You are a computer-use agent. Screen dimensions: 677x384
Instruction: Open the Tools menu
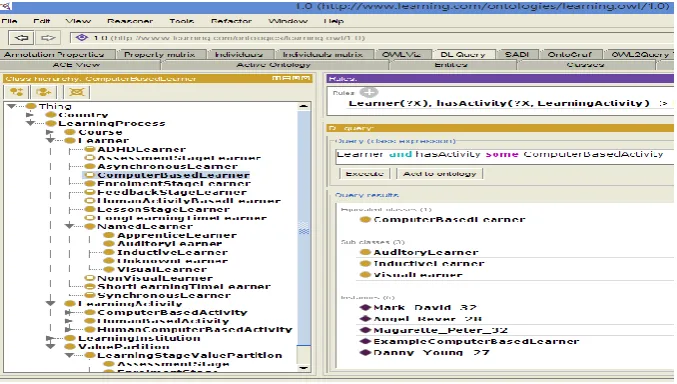pyautogui.click(x=182, y=21)
